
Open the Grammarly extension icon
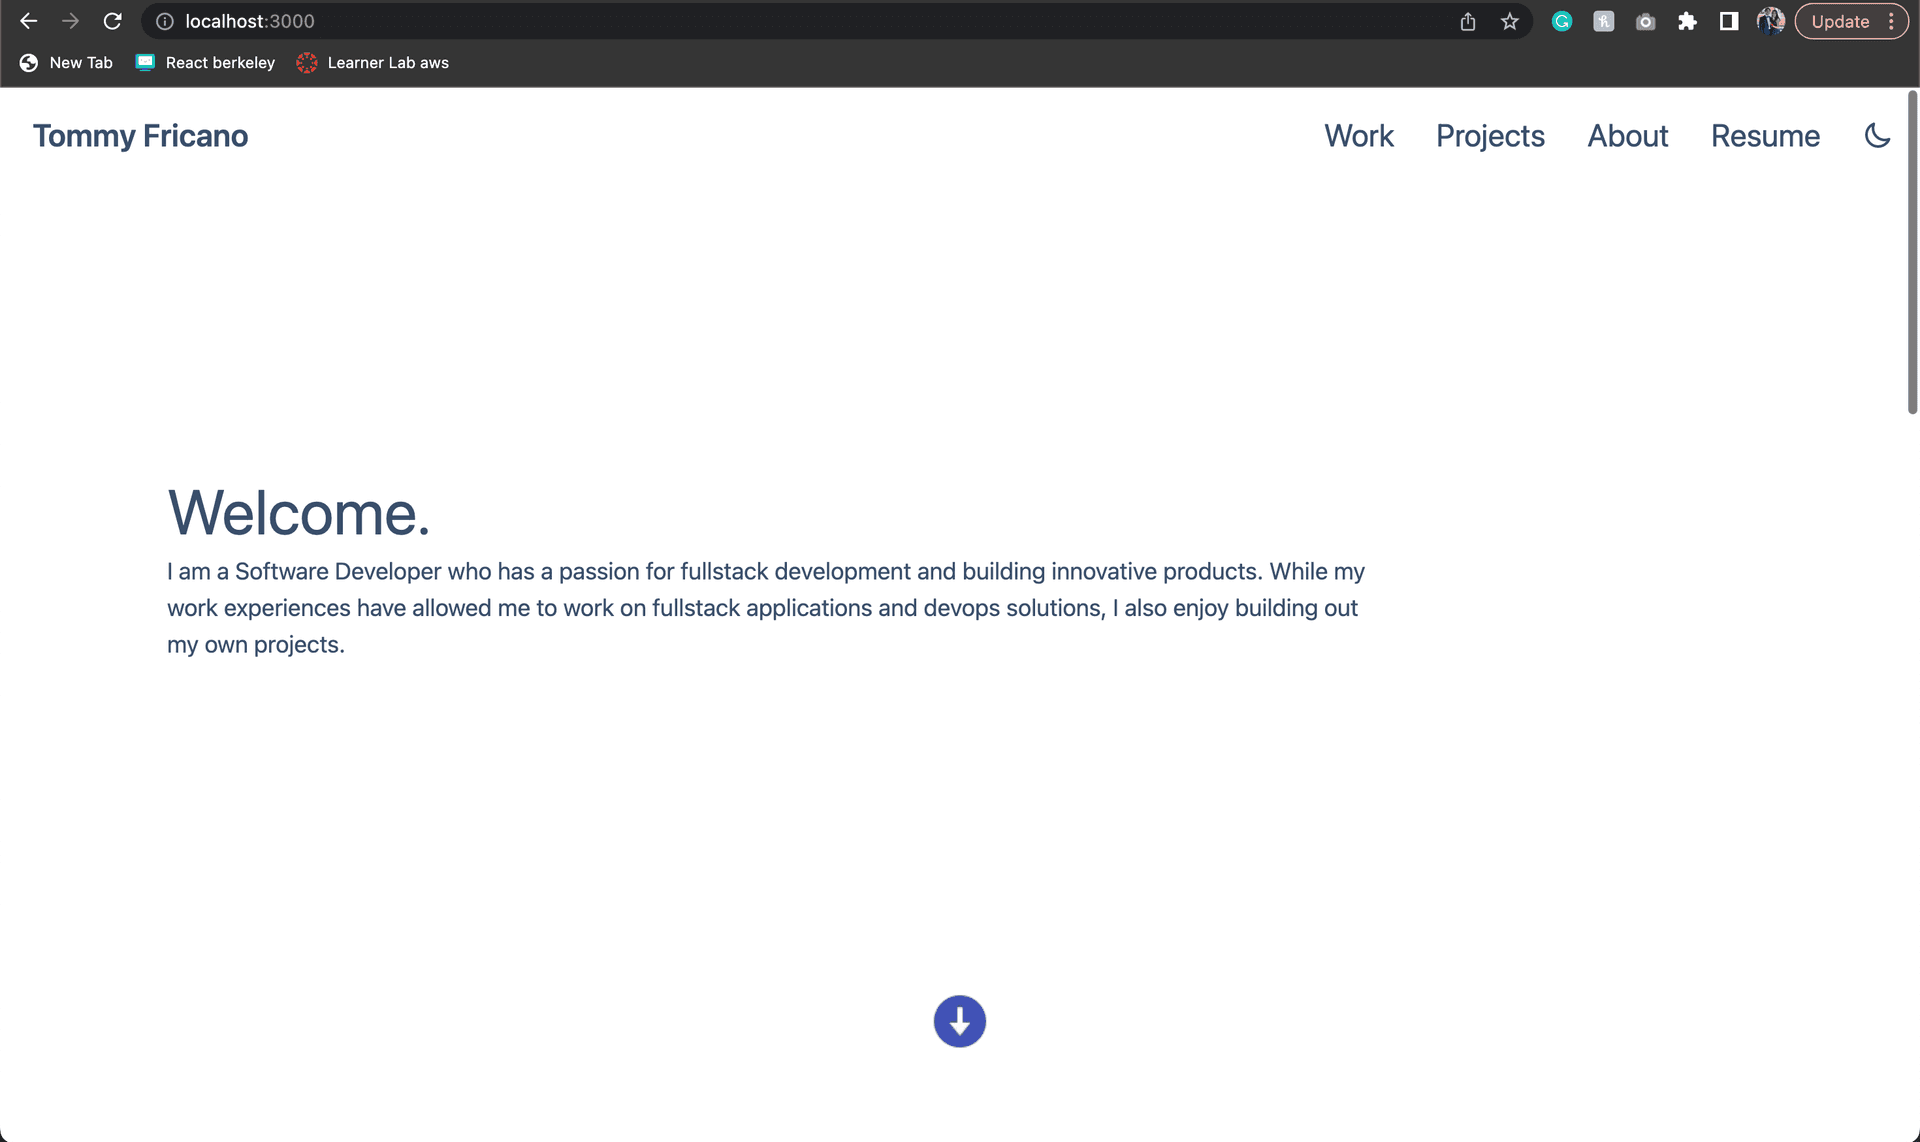coord(1562,21)
